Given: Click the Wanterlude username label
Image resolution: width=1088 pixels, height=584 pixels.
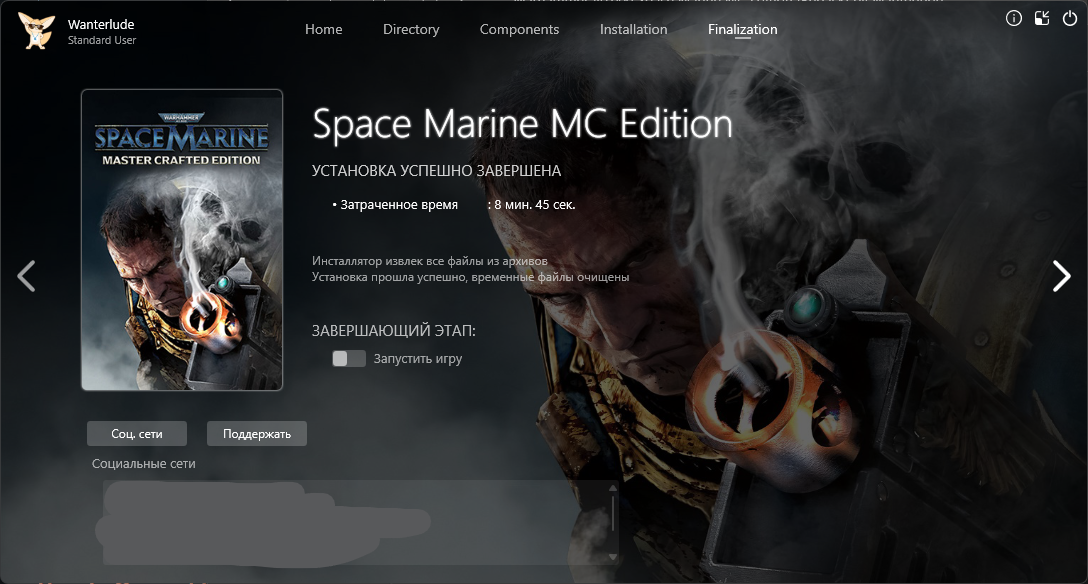Looking at the screenshot, I should tap(100, 24).
